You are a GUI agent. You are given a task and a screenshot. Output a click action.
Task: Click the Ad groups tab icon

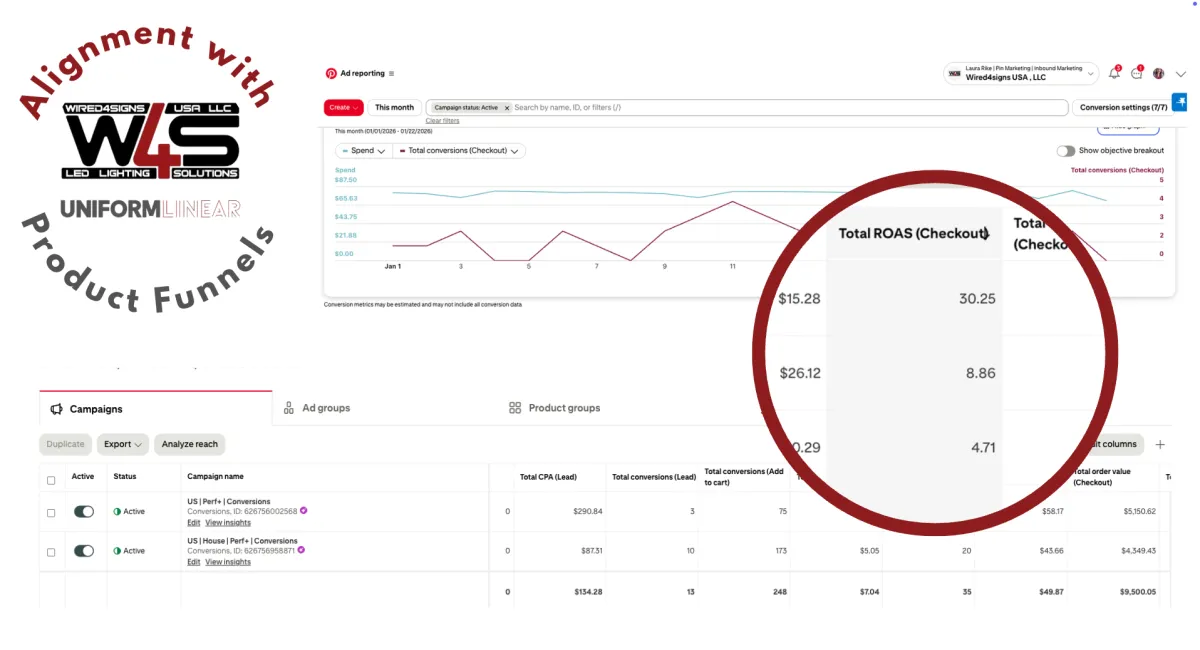point(289,408)
